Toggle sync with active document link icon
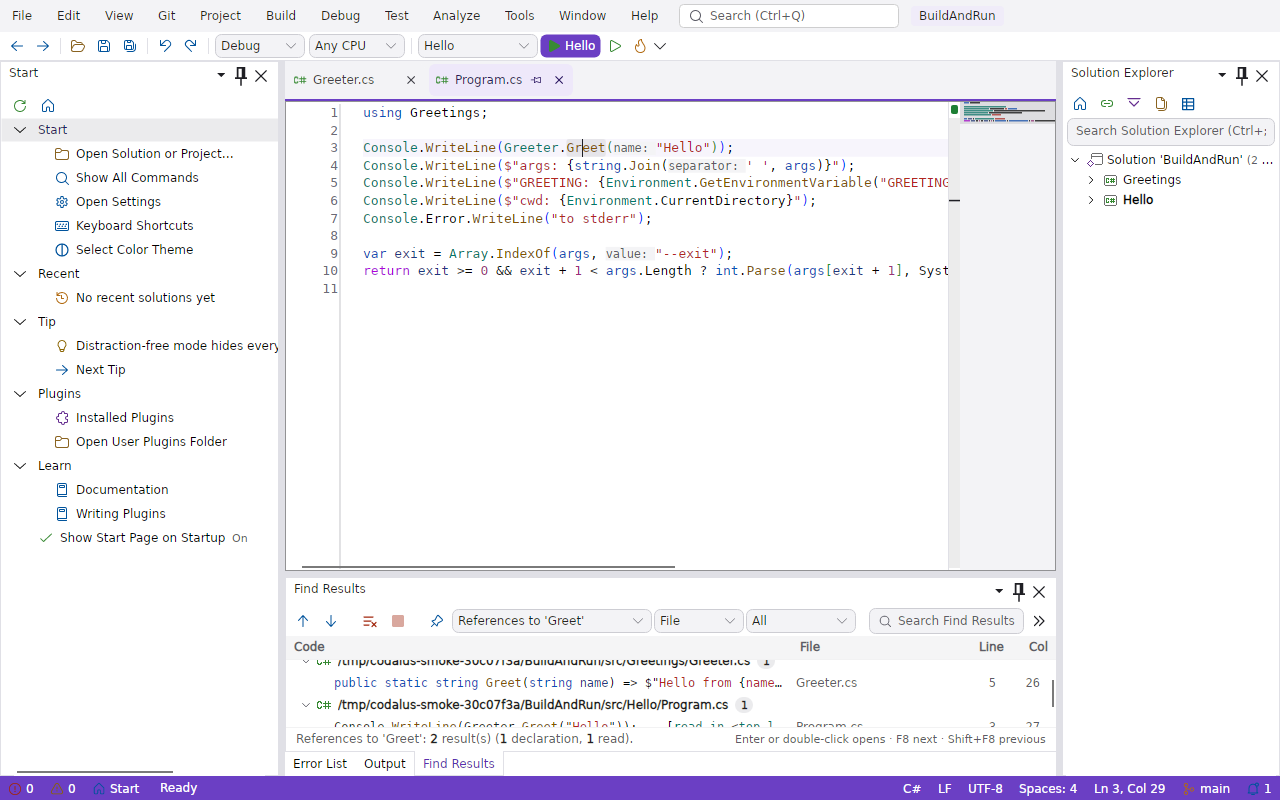 pyautogui.click(x=1107, y=103)
